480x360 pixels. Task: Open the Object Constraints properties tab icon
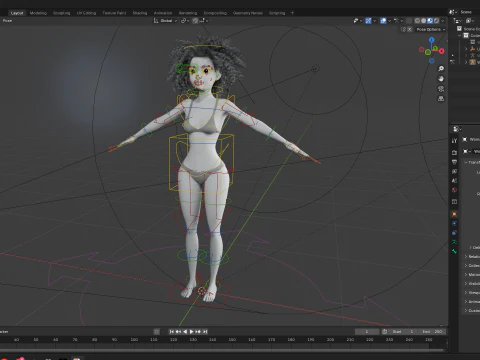tap(454, 233)
